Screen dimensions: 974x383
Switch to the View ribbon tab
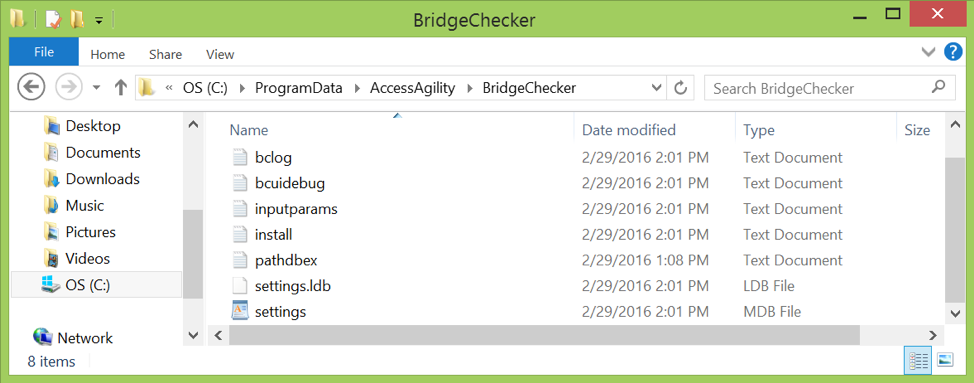coord(220,55)
